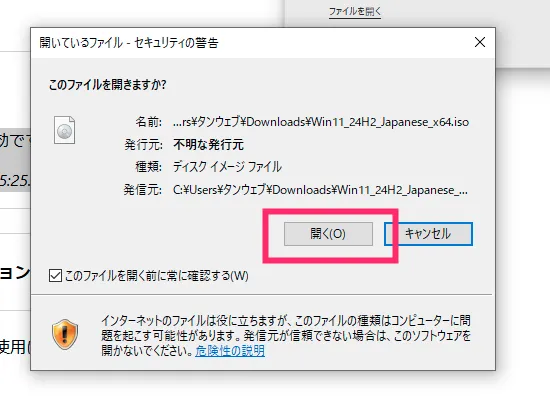Click the 発信元 C:¥Users path text
Image resolution: width=550 pixels, height=406 pixels.
pos(320,190)
